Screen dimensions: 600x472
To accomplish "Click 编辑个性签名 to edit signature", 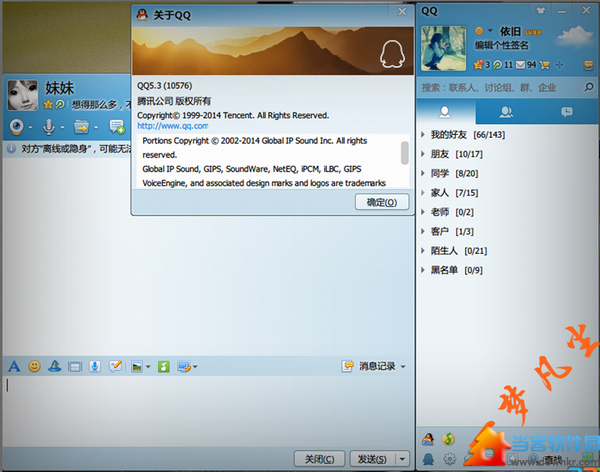I will coord(501,46).
